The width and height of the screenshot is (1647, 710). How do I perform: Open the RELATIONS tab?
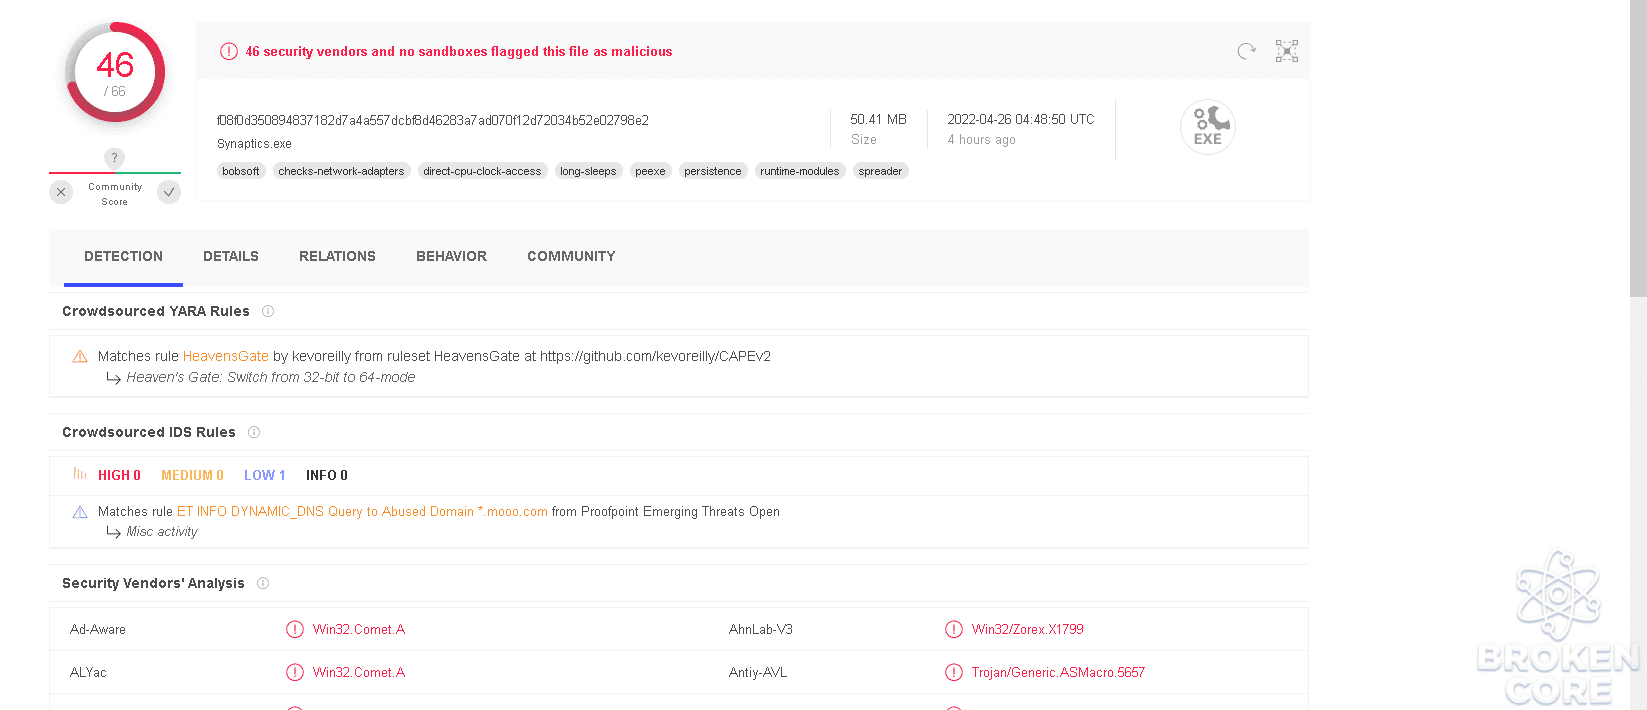point(337,257)
